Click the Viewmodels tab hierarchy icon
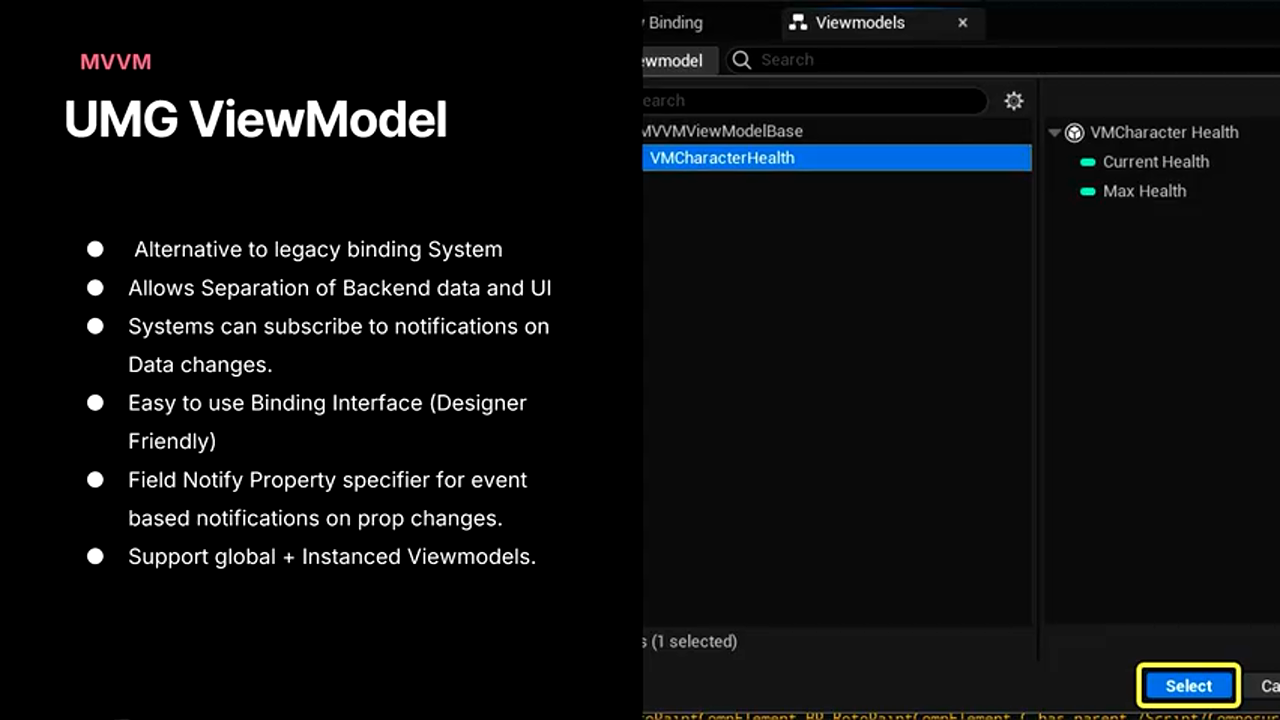Screen dimensions: 1280x720 [798, 22]
